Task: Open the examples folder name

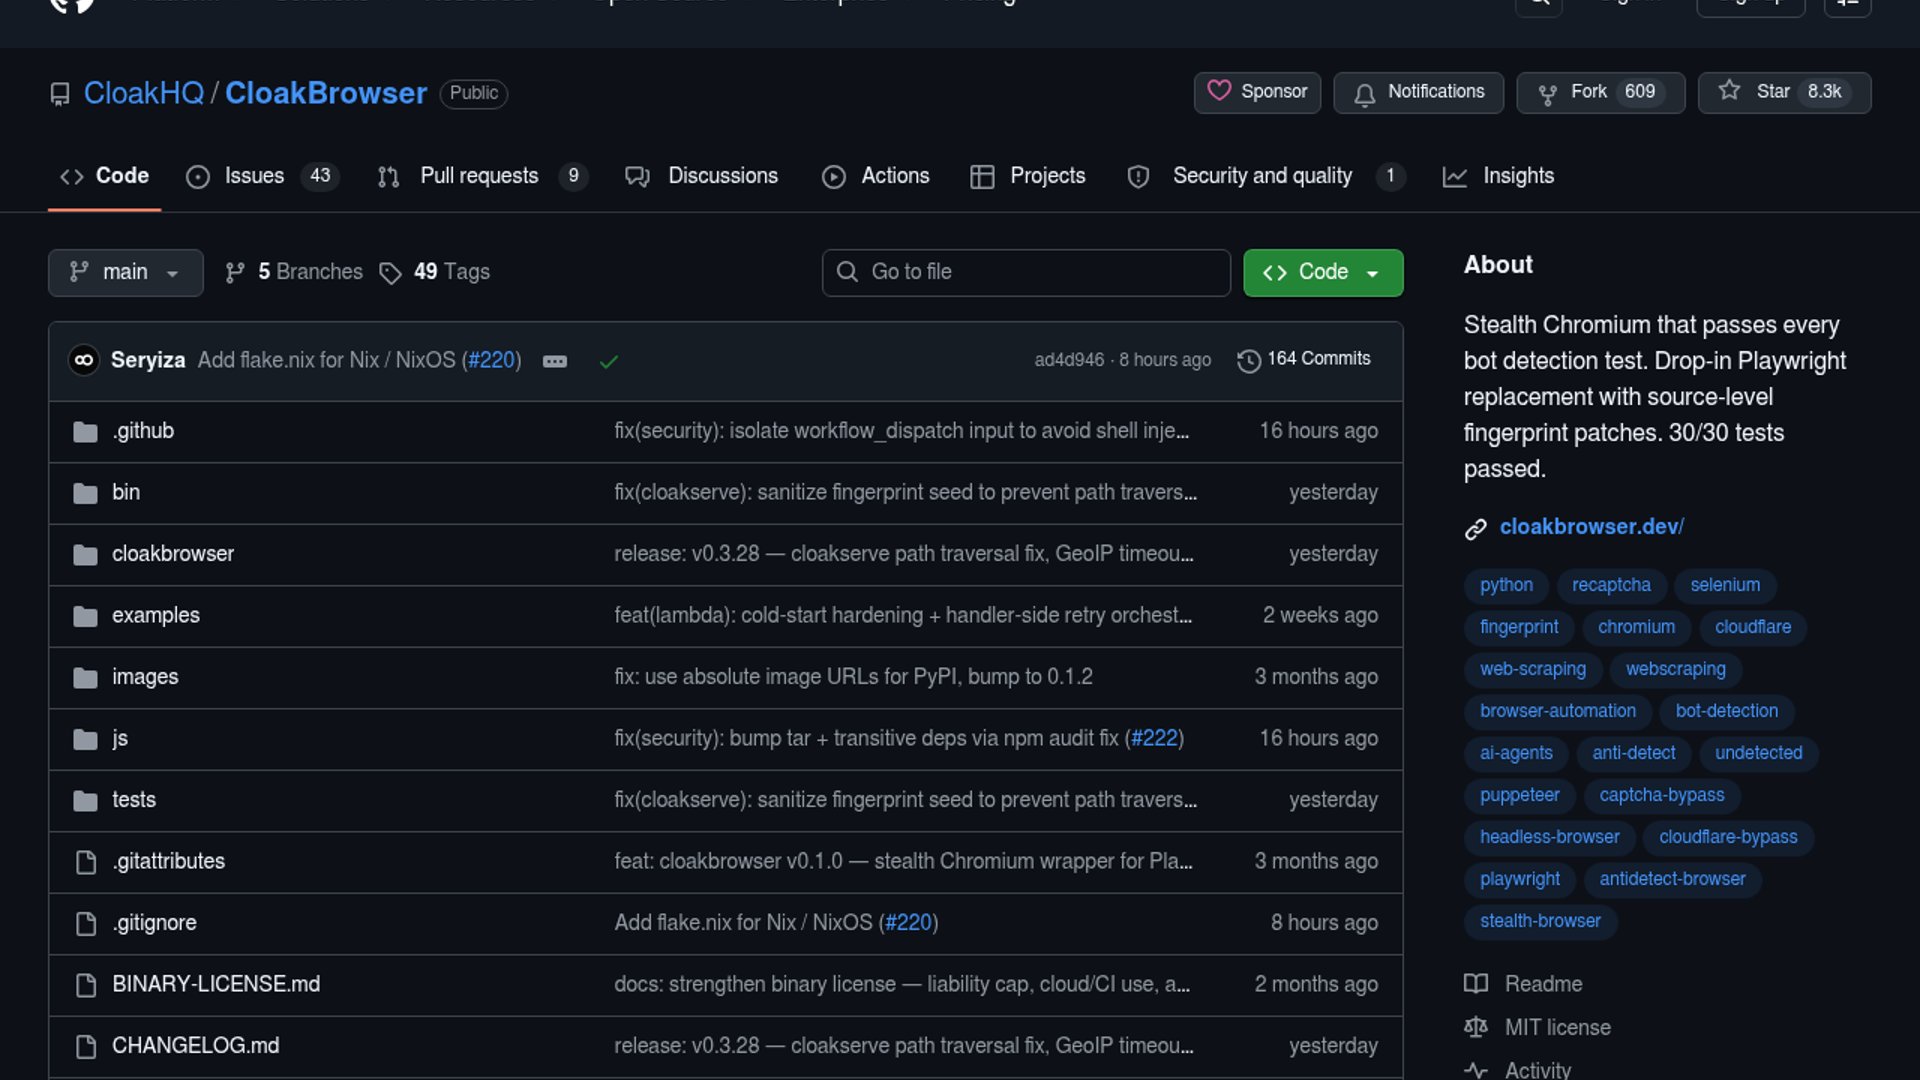Action: pyautogui.click(x=156, y=616)
